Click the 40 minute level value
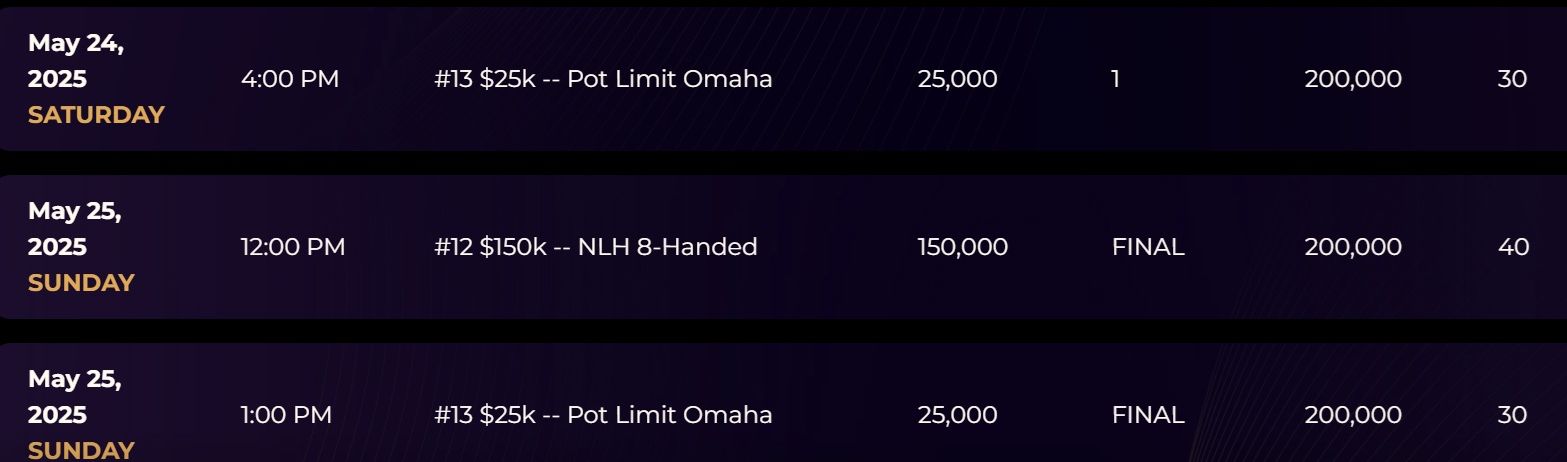The width and height of the screenshot is (1567, 462). 1513,247
